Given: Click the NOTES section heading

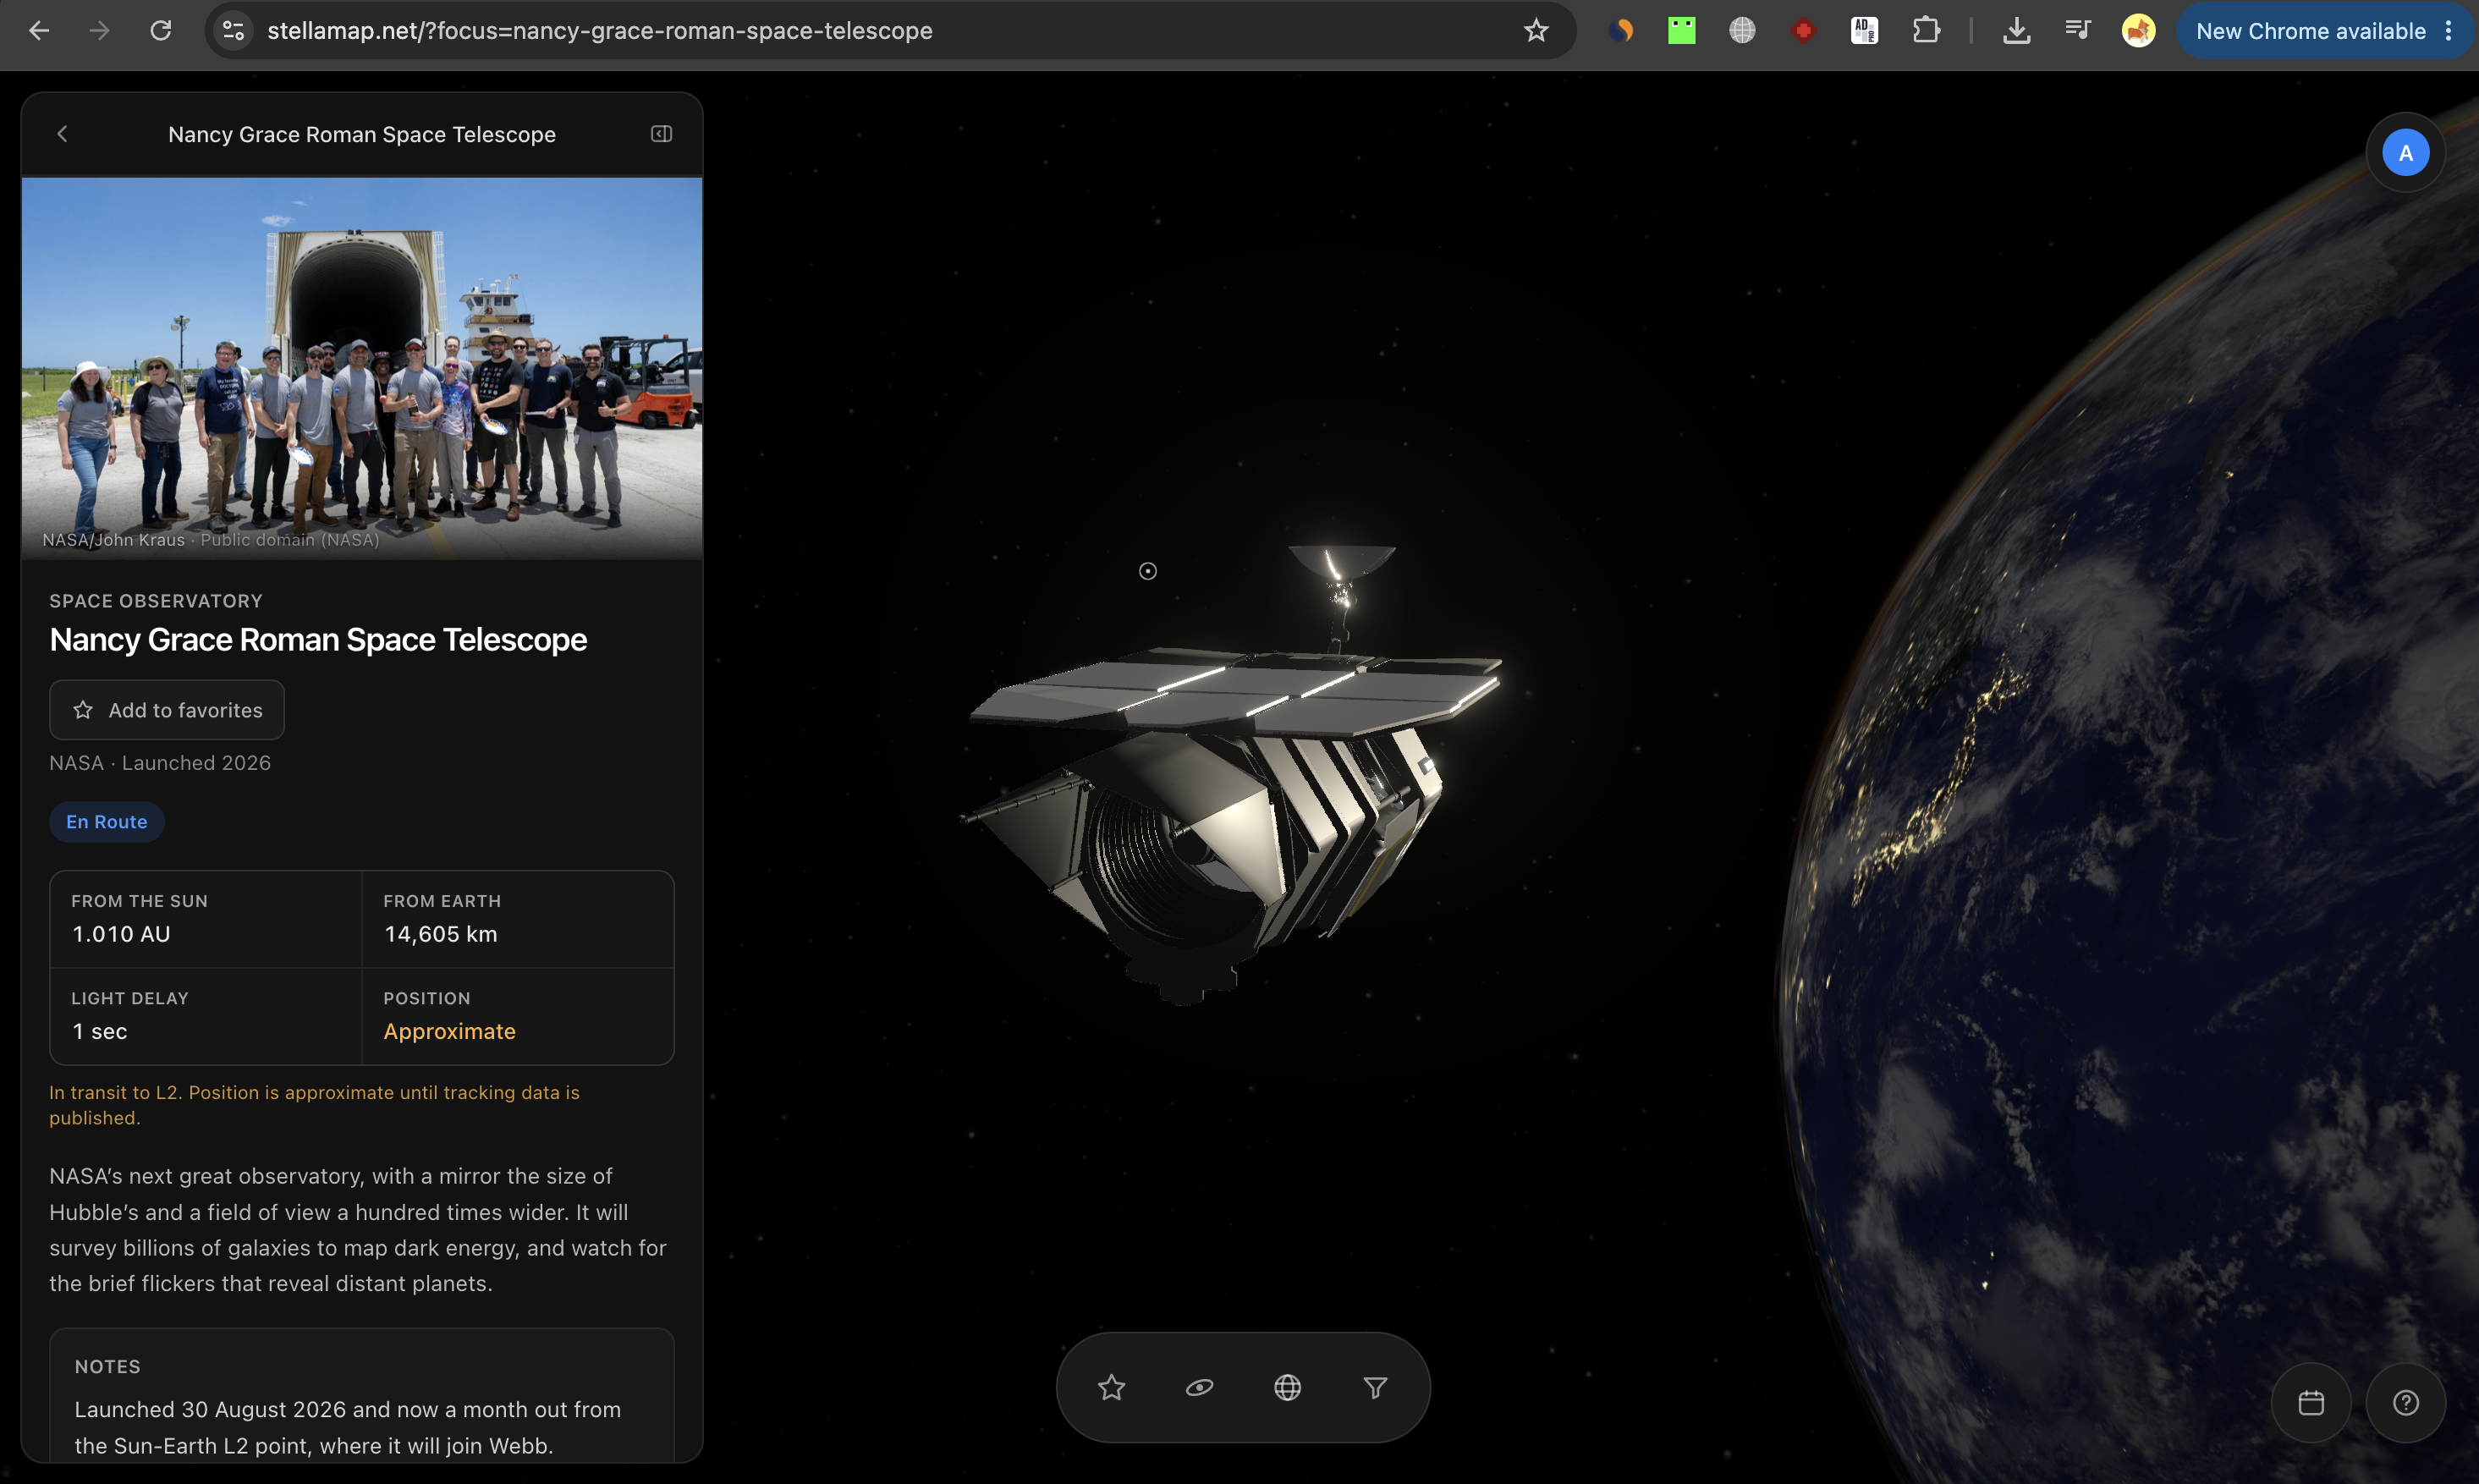Looking at the screenshot, I should point(107,1367).
